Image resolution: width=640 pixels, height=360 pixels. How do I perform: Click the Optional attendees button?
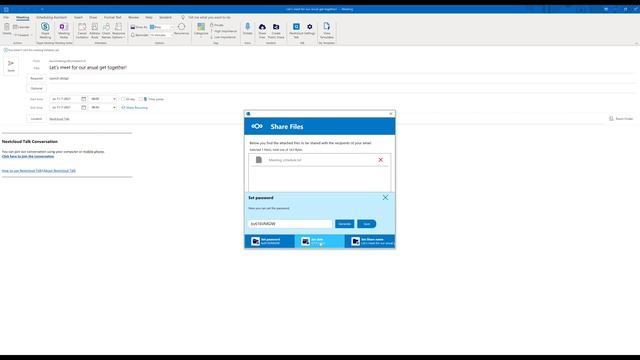pyautogui.click(x=36, y=88)
